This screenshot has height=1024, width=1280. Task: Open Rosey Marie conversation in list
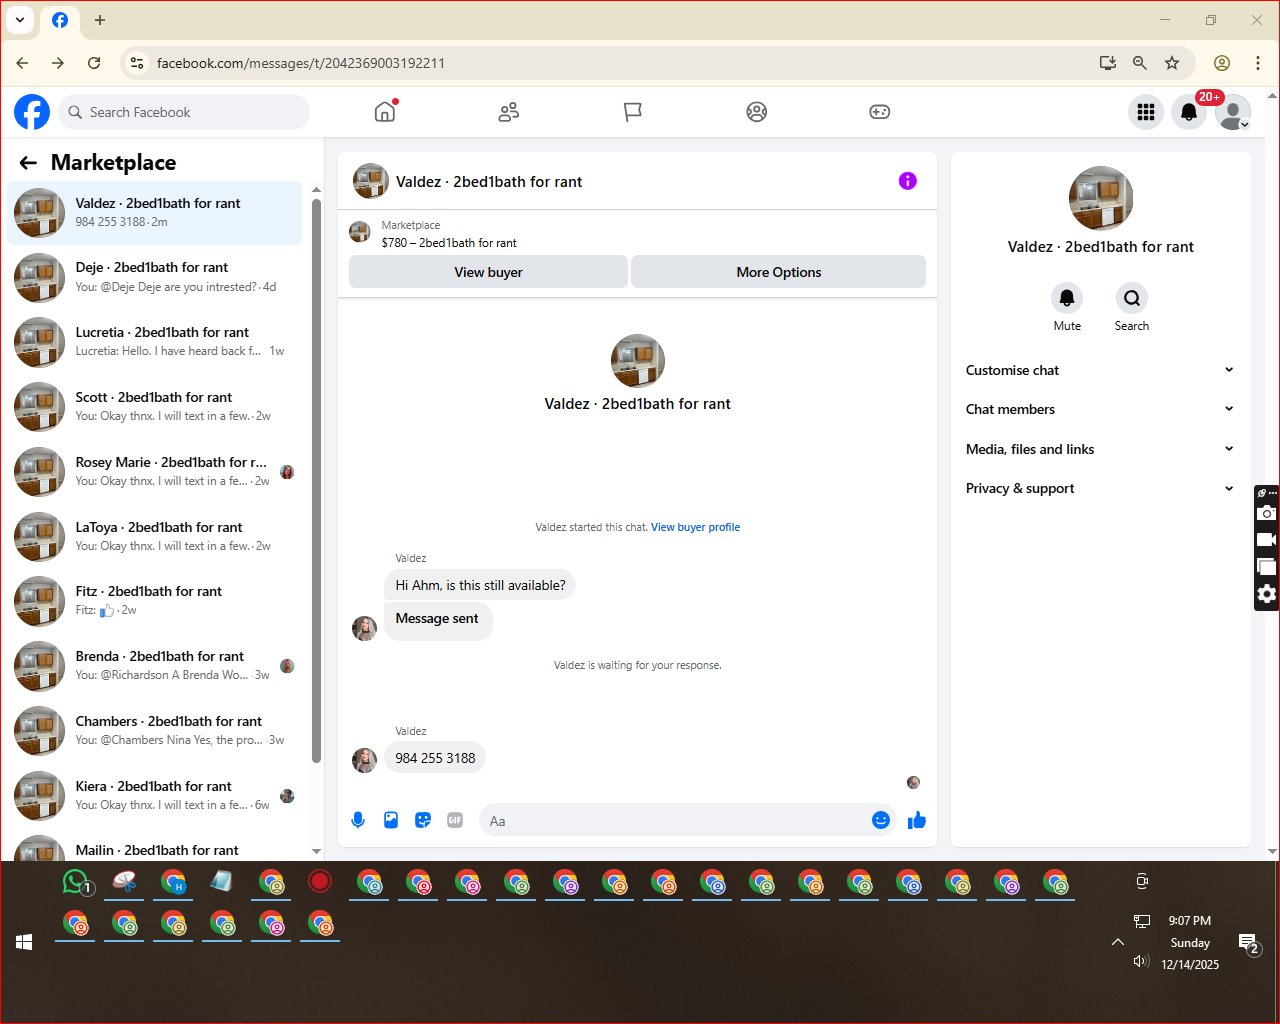point(155,472)
